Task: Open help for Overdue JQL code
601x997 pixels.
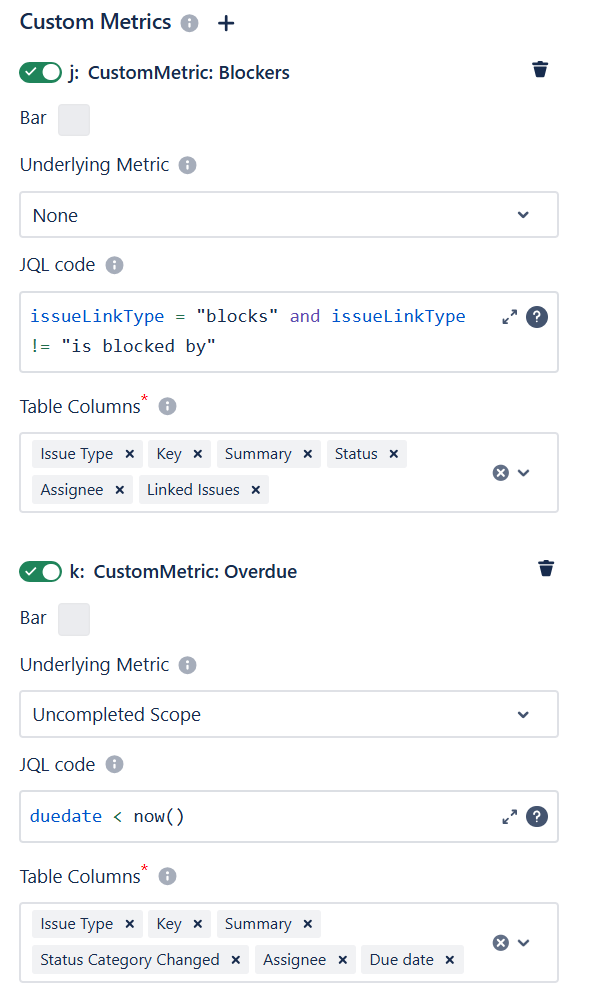Action: click(537, 817)
